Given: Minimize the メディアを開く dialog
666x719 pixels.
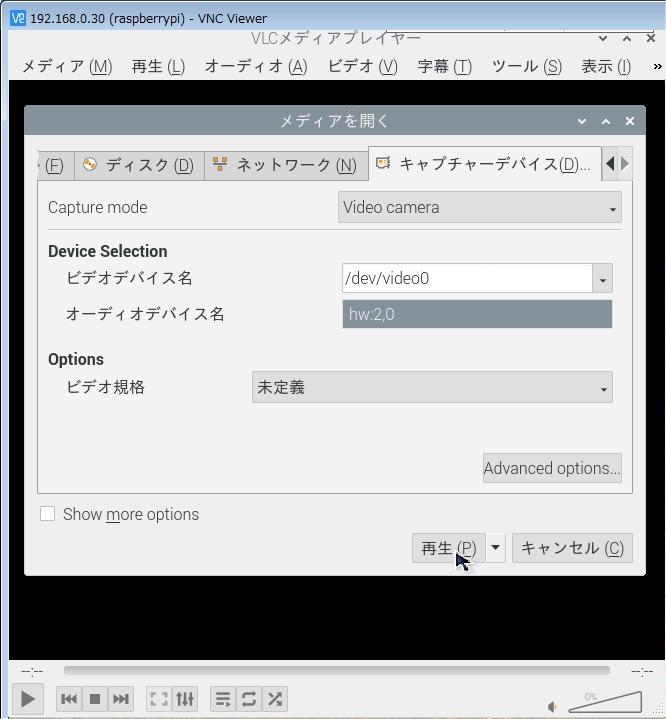Looking at the screenshot, I should click(582, 121).
